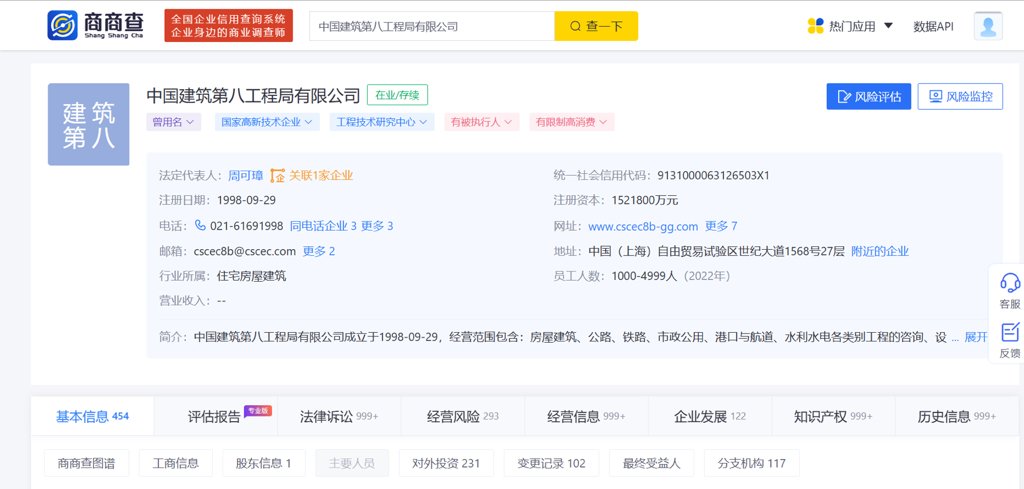Select 对外投资 231 sub-tab

click(446, 463)
